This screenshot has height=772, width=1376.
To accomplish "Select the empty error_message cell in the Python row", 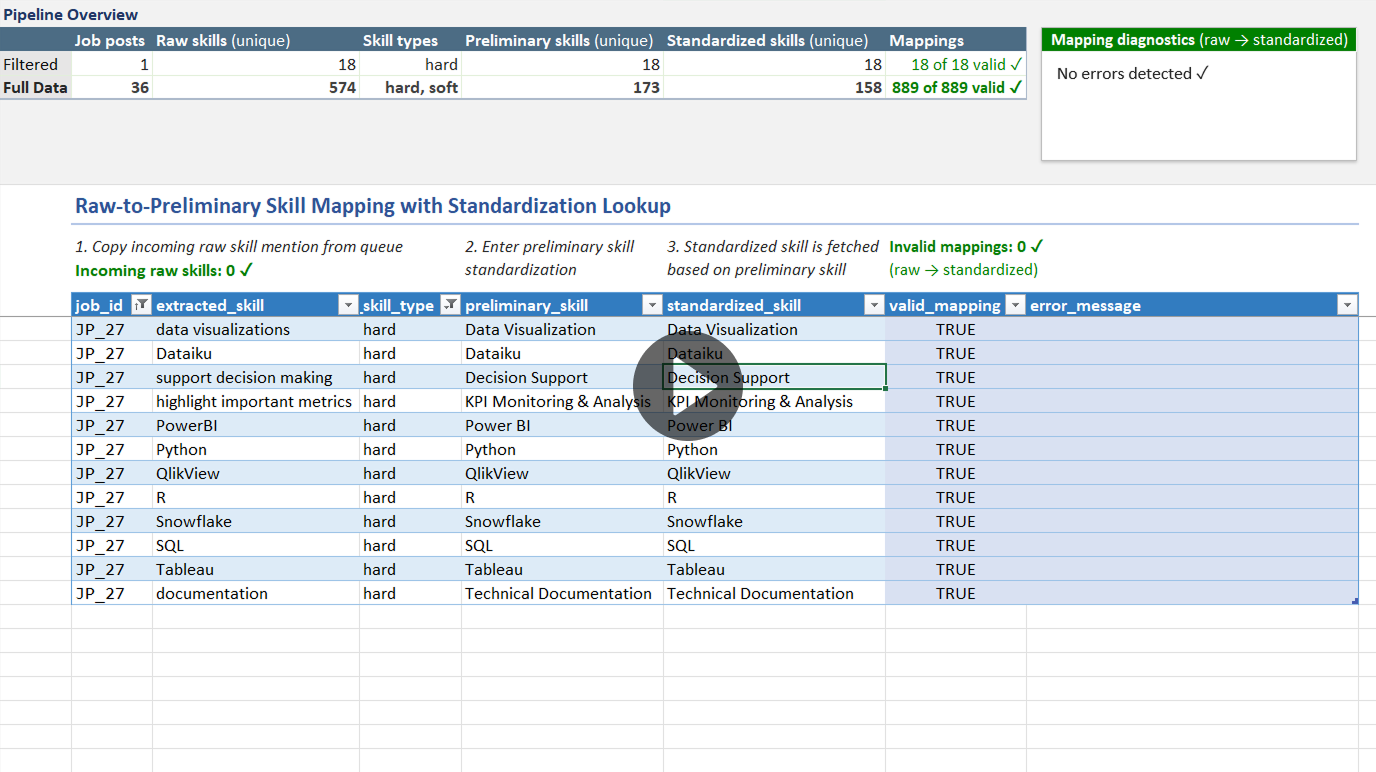I will (x=1192, y=449).
